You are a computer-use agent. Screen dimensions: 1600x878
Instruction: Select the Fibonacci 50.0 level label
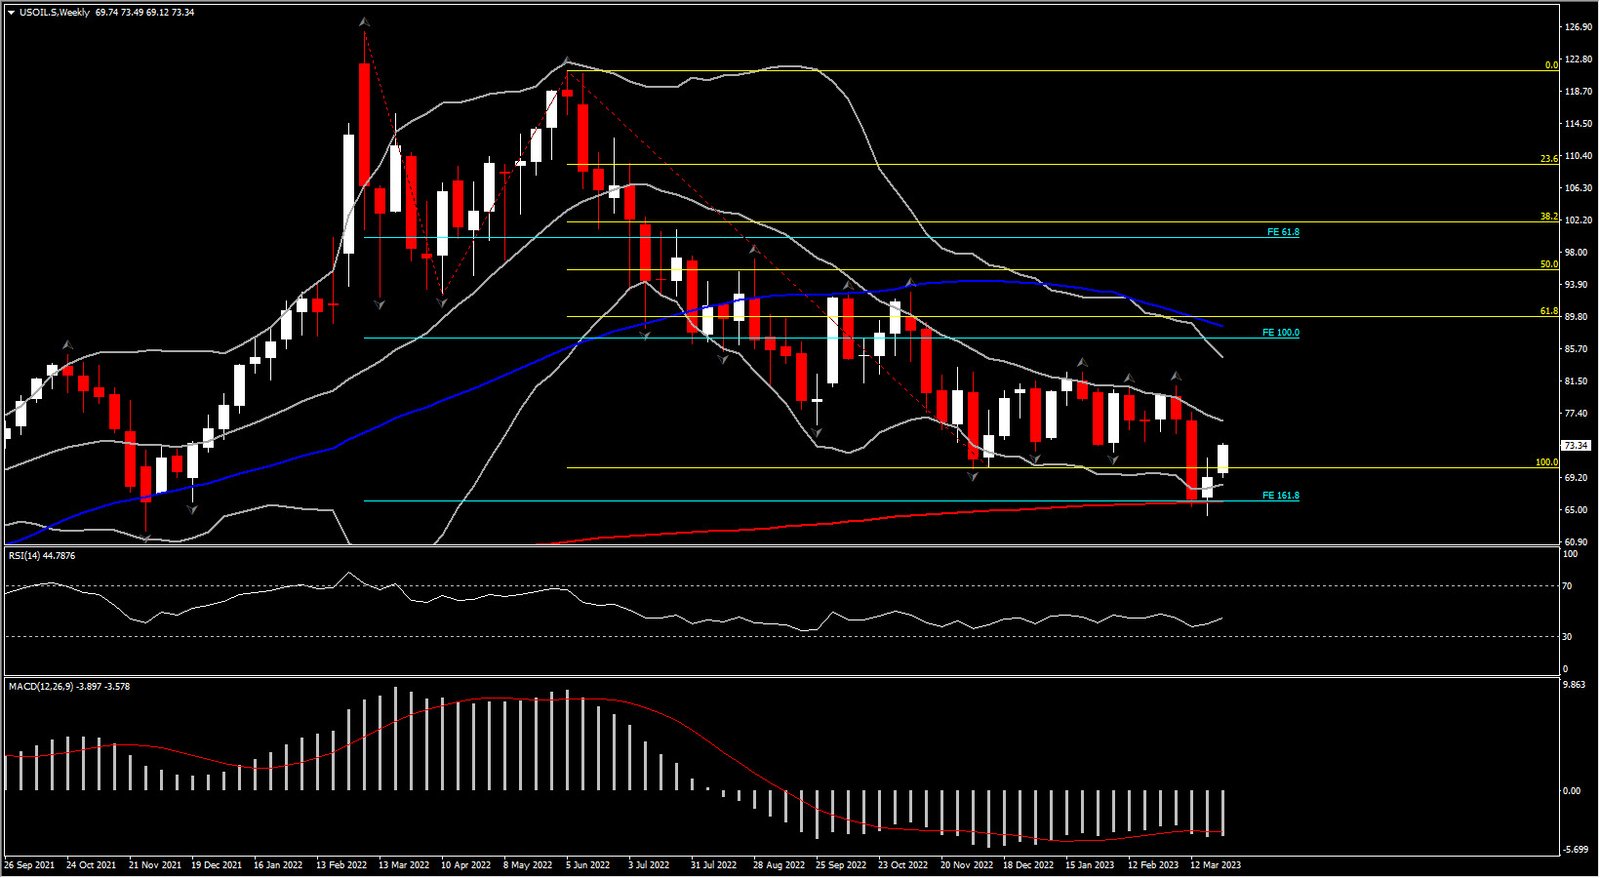tap(1548, 265)
